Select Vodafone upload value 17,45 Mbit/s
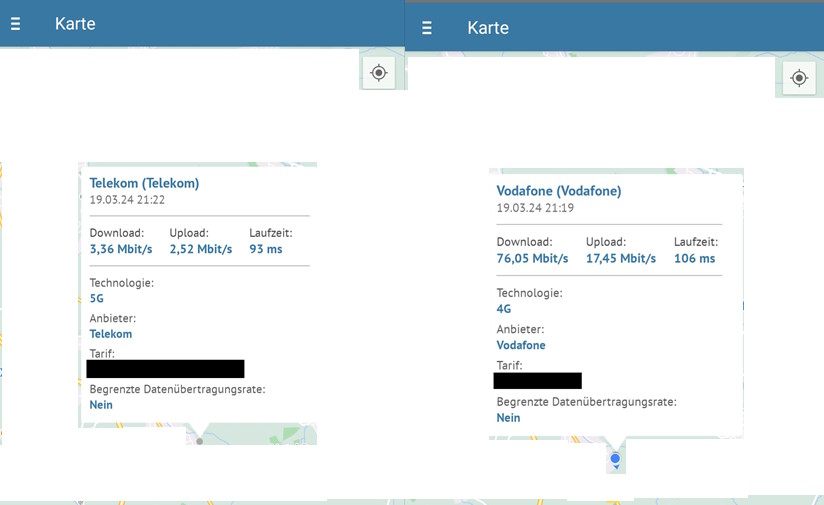This screenshot has height=505, width=824. coord(621,259)
